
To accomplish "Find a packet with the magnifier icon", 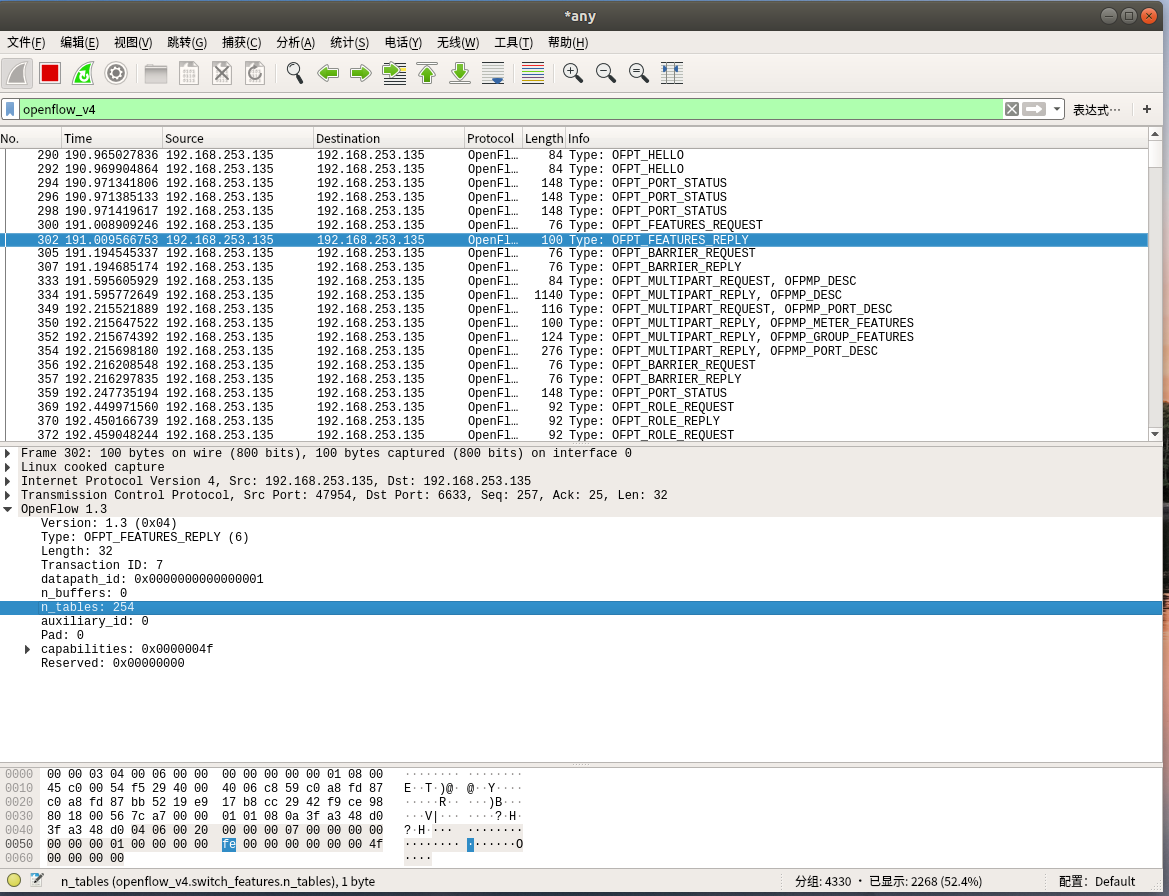I will point(294,73).
